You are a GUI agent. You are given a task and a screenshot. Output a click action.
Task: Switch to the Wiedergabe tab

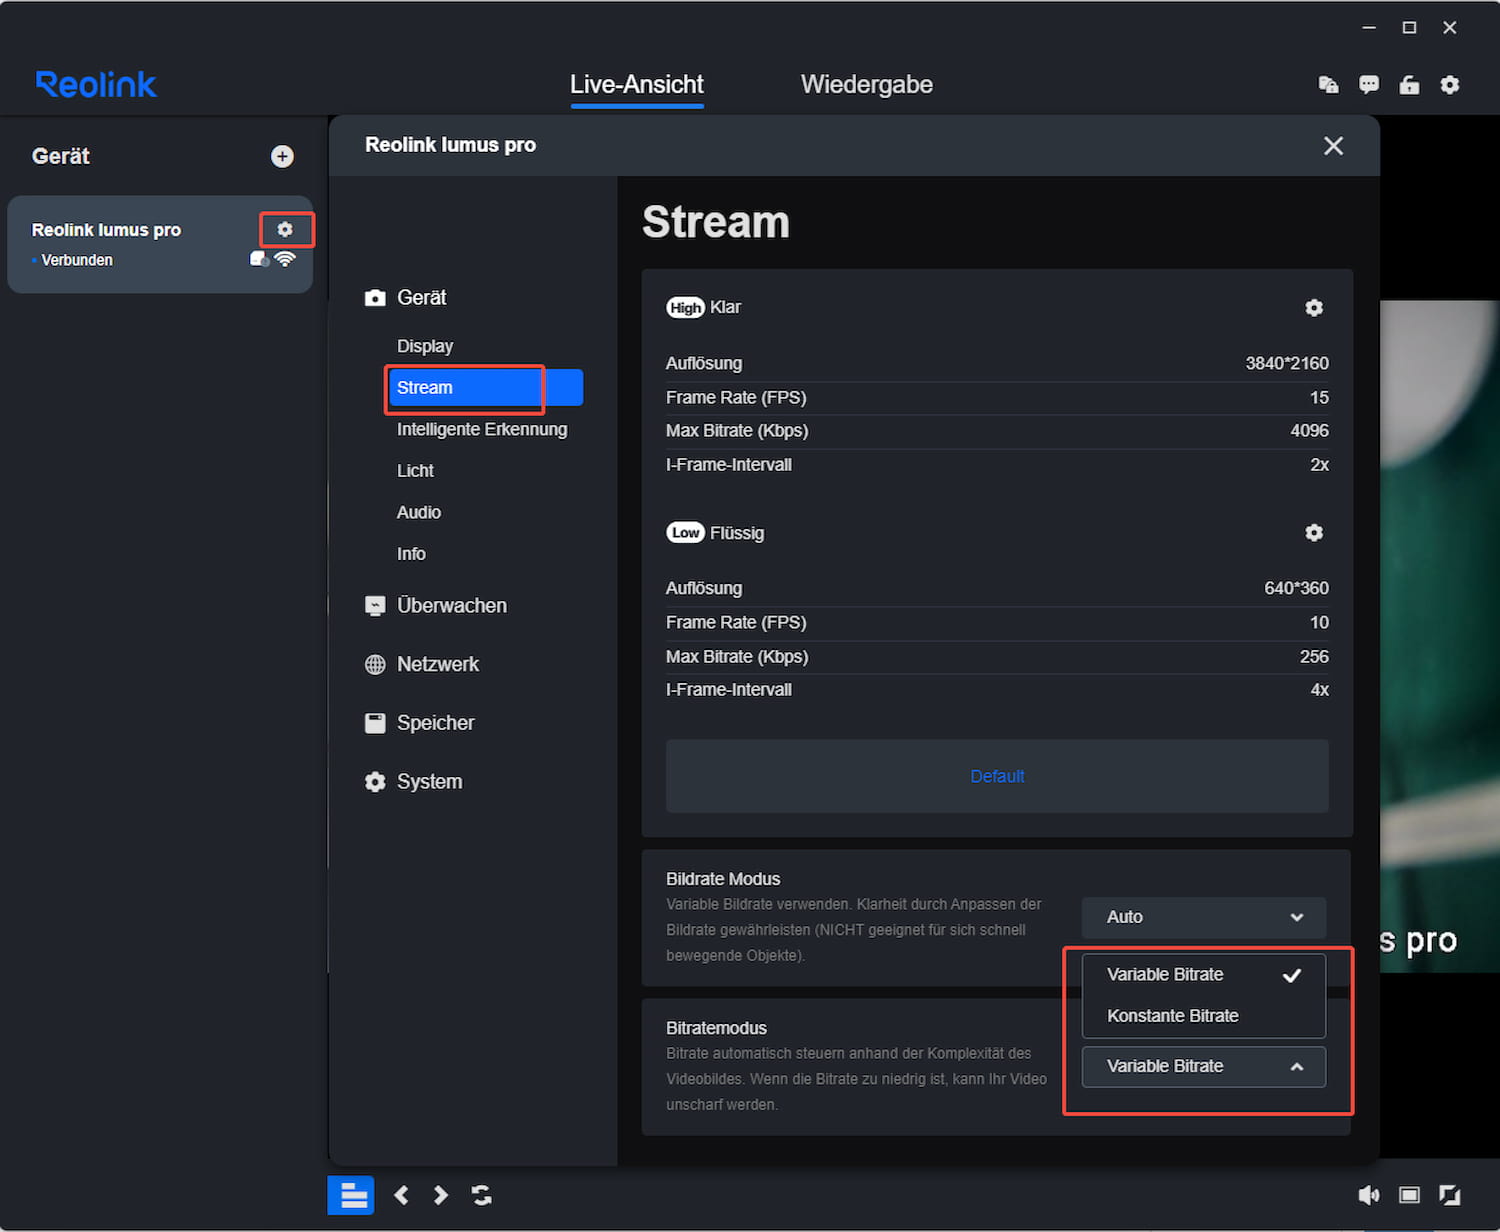pos(867,85)
